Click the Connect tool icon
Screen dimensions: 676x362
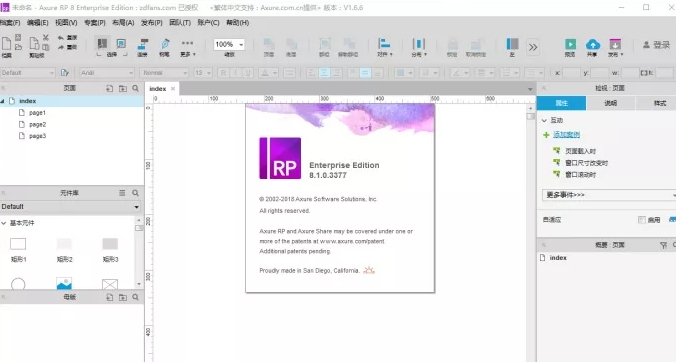143,44
